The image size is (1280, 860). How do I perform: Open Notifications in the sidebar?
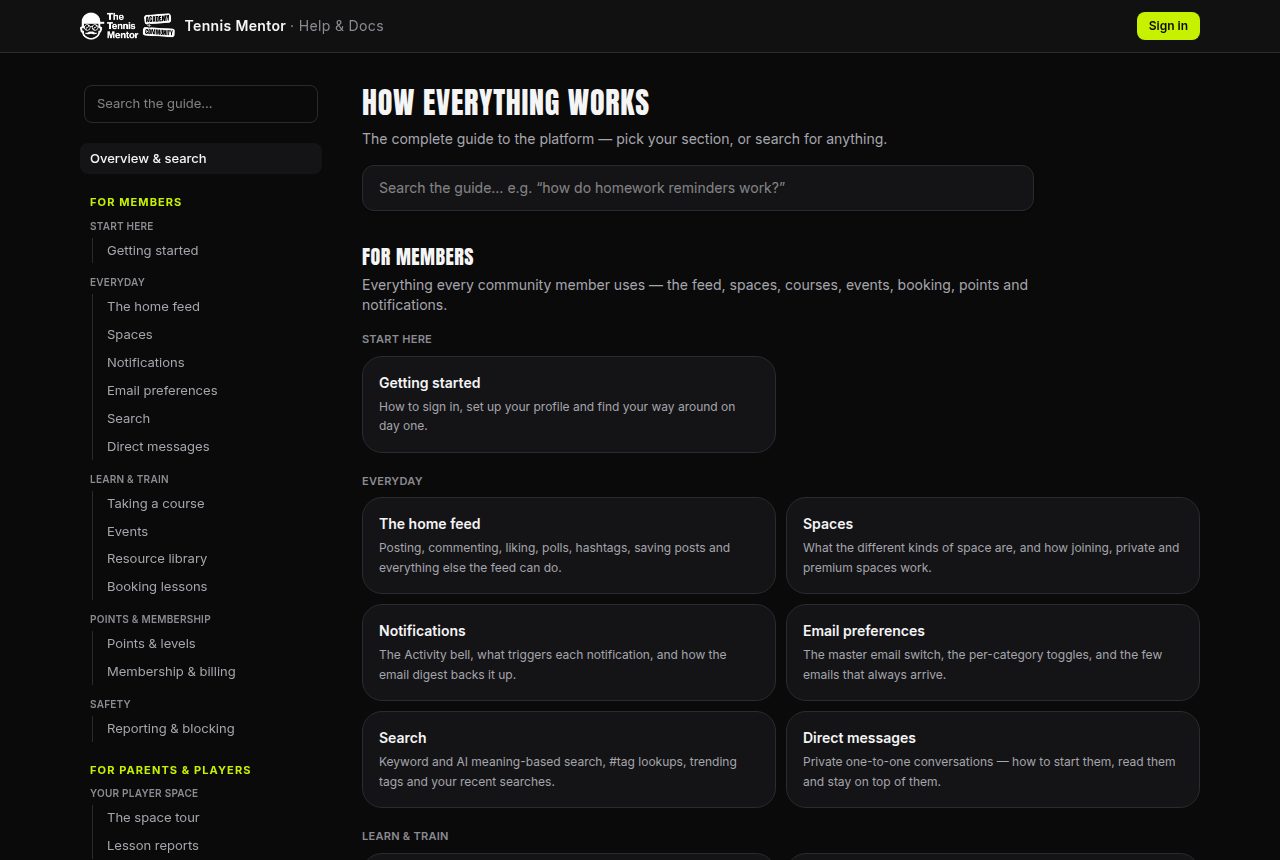(146, 363)
